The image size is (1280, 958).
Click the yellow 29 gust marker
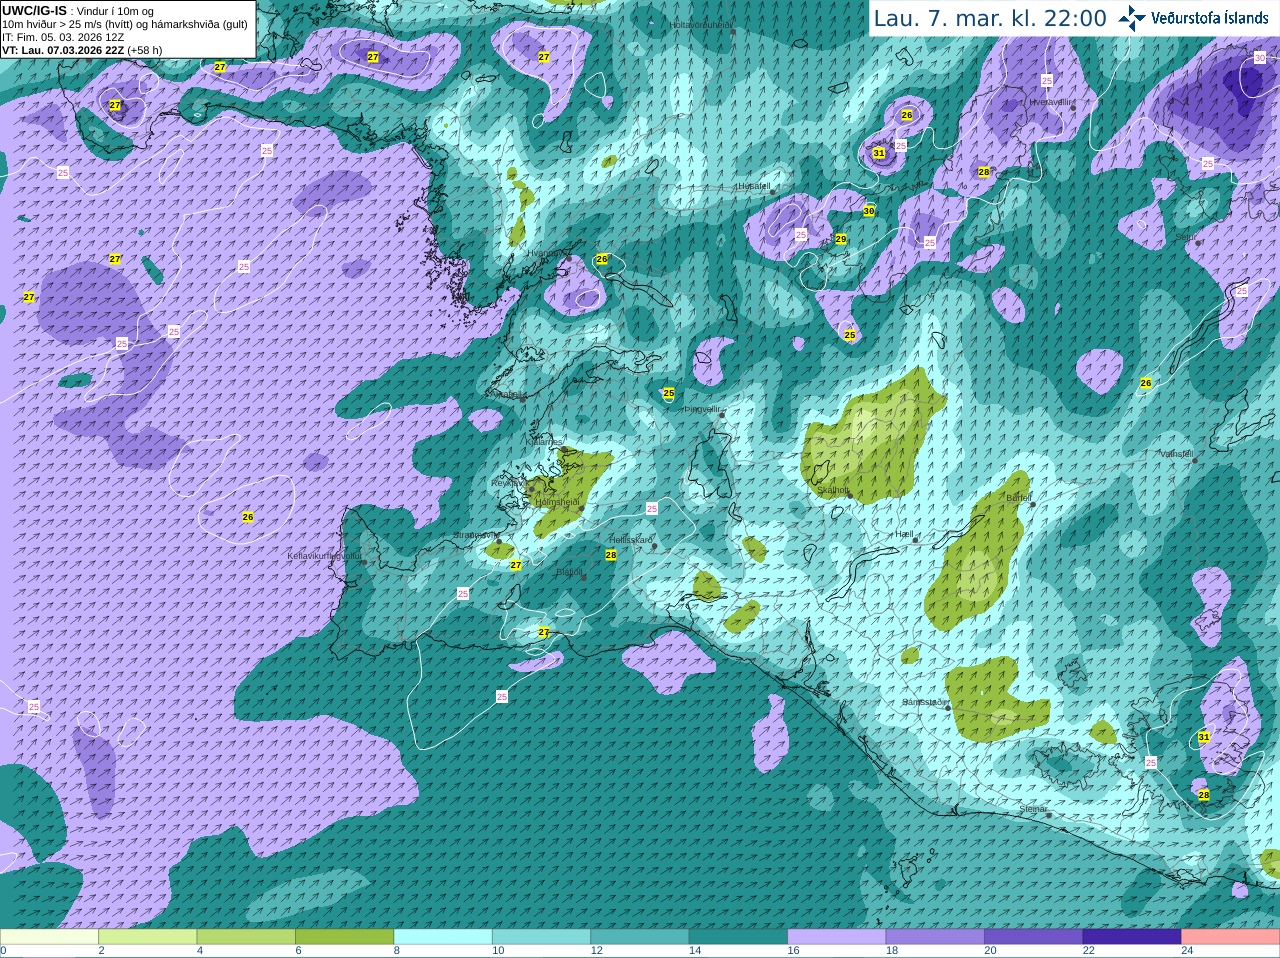click(841, 239)
